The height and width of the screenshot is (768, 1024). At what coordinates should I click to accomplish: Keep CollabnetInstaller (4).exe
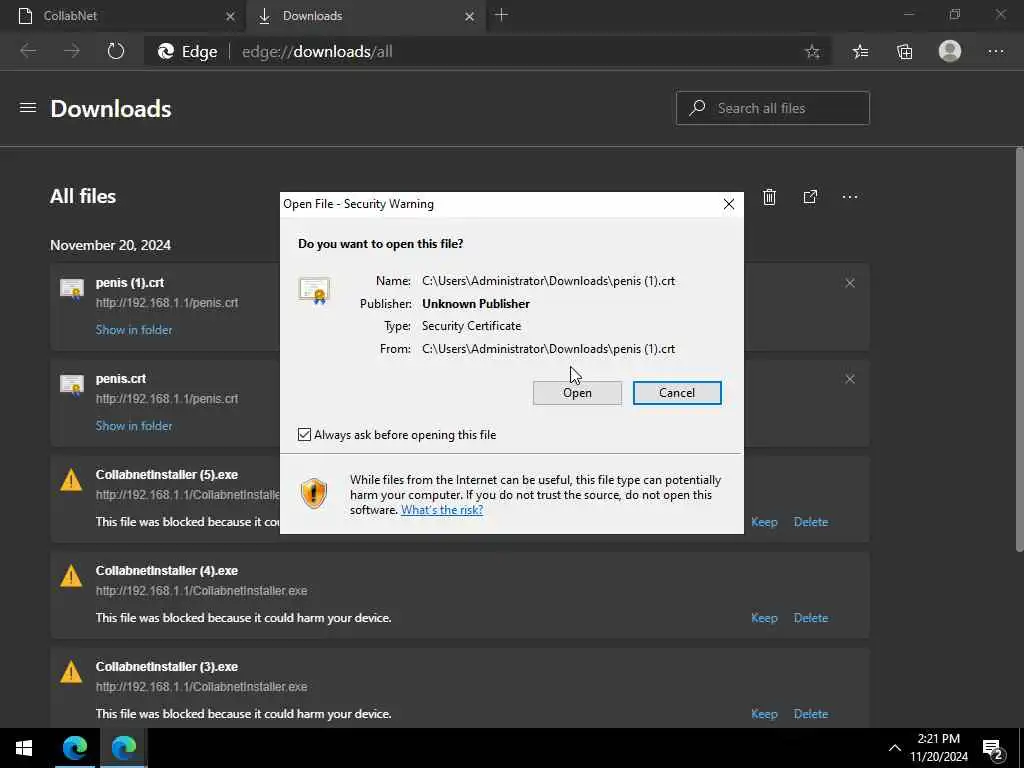(x=764, y=618)
